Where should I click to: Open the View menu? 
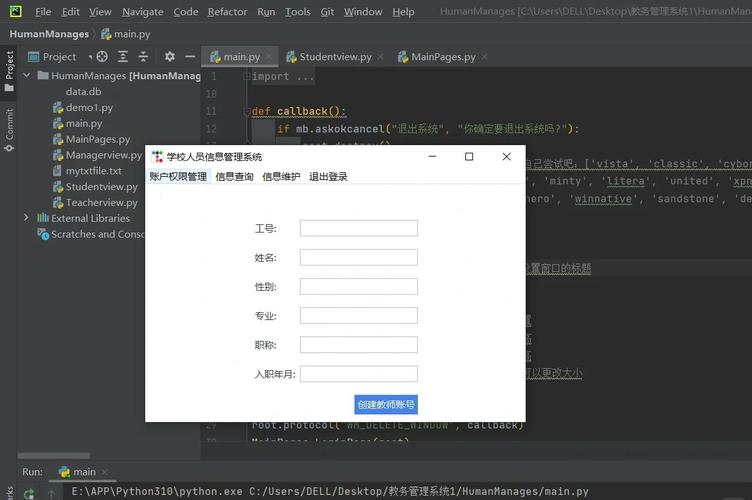click(100, 12)
